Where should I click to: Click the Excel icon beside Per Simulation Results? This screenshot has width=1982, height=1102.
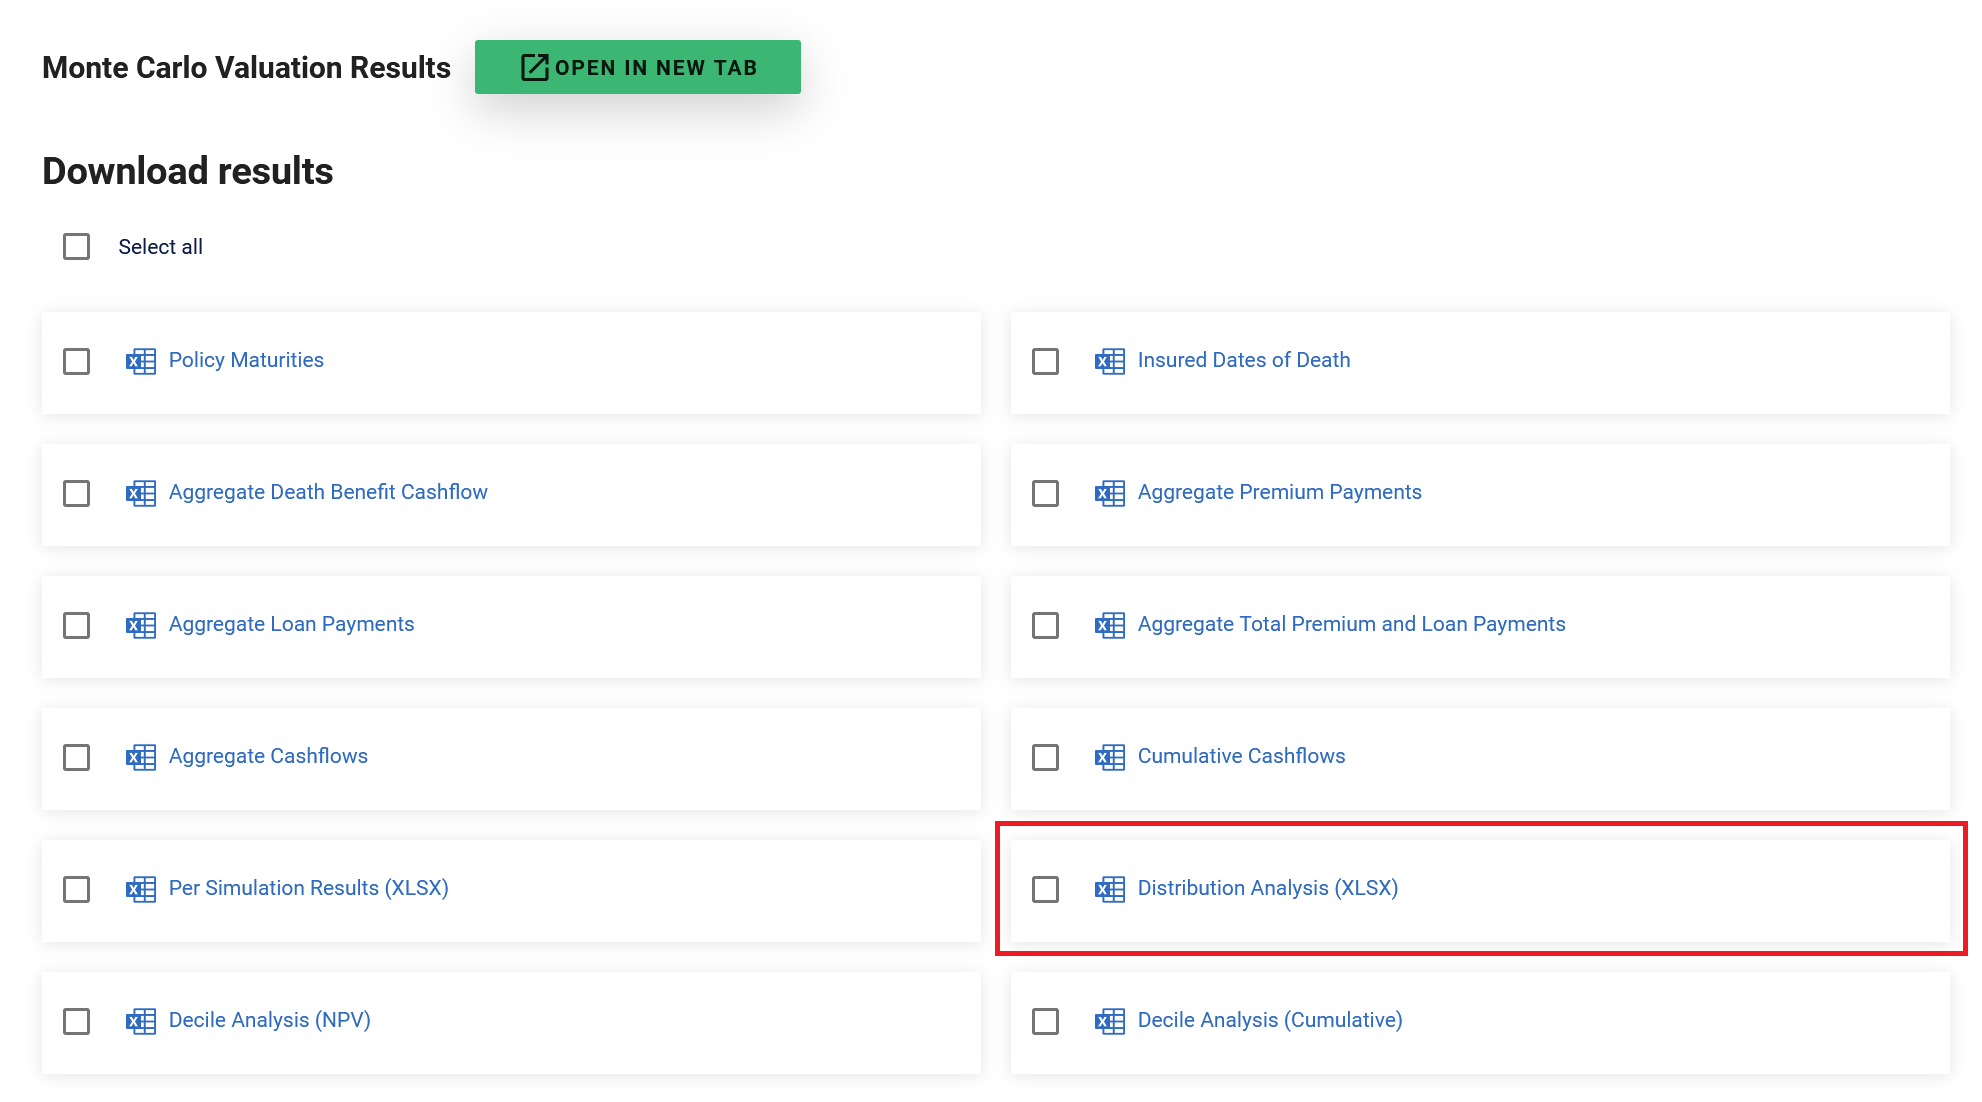point(140,889)
